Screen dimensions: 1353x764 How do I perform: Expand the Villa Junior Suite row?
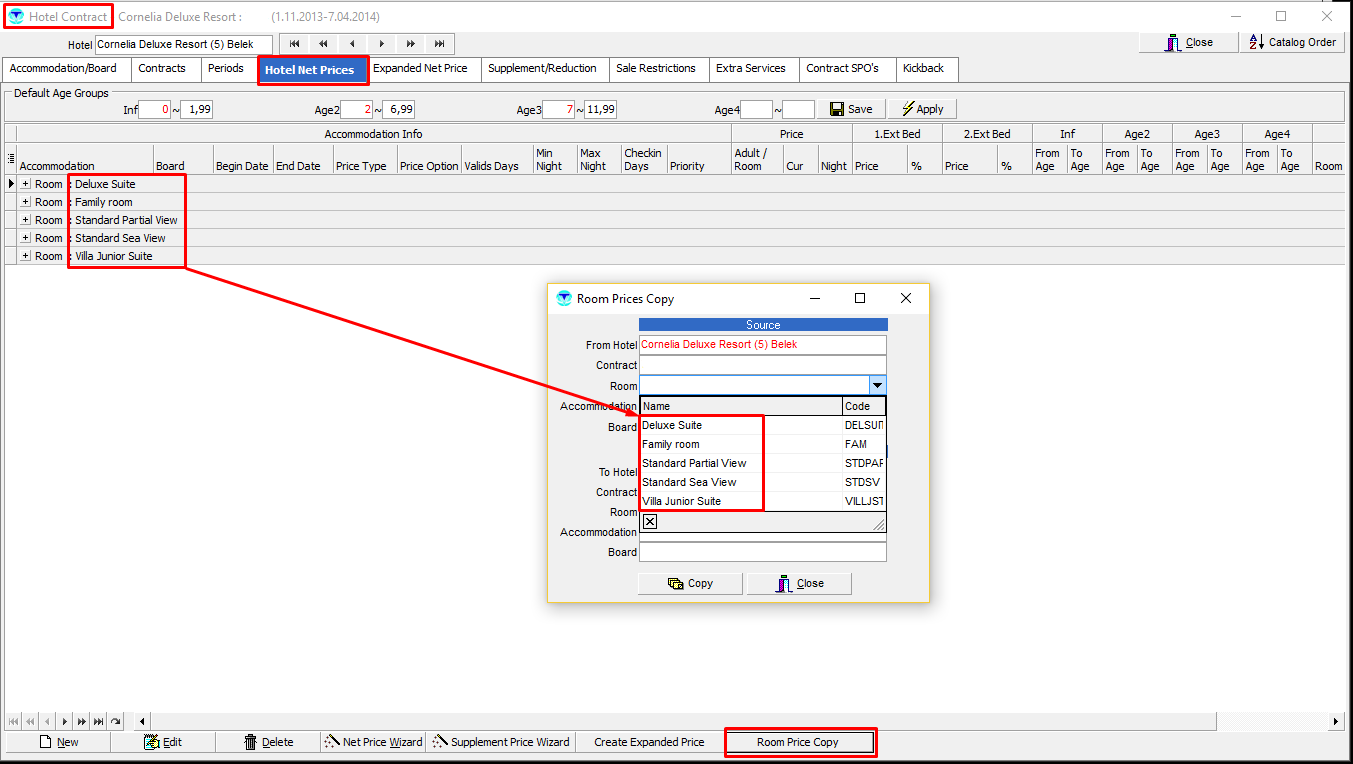coord(26,256)
